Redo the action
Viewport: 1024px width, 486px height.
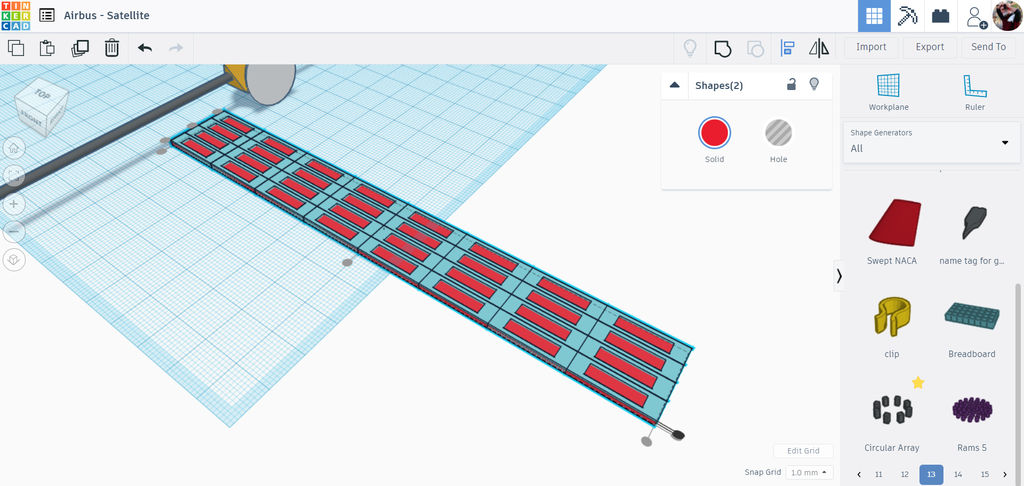[176, 48]
